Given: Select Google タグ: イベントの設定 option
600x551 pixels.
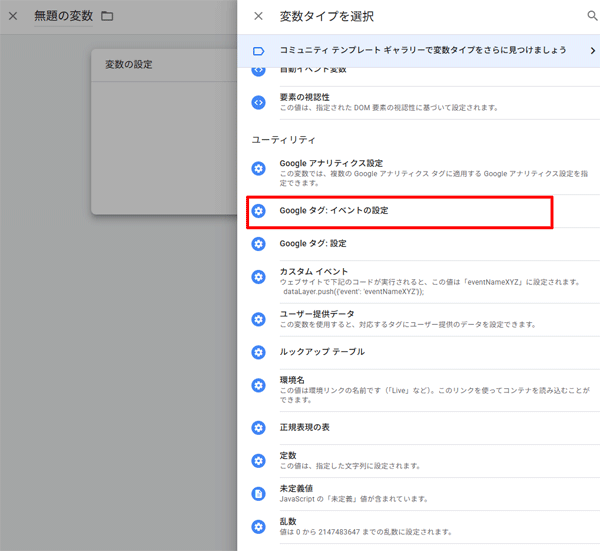Looking at the screenshot, I should (334, 211).
